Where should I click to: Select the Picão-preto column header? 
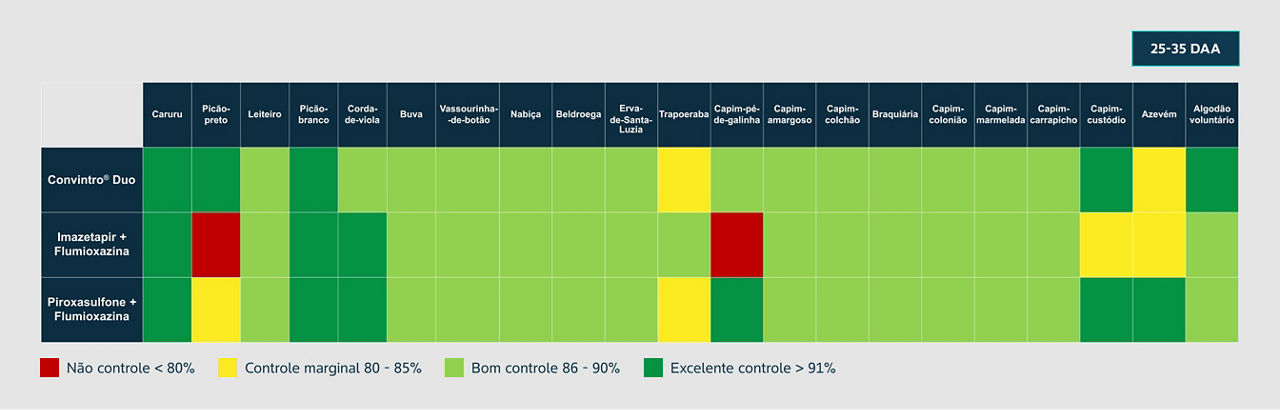tap(216, 115)
